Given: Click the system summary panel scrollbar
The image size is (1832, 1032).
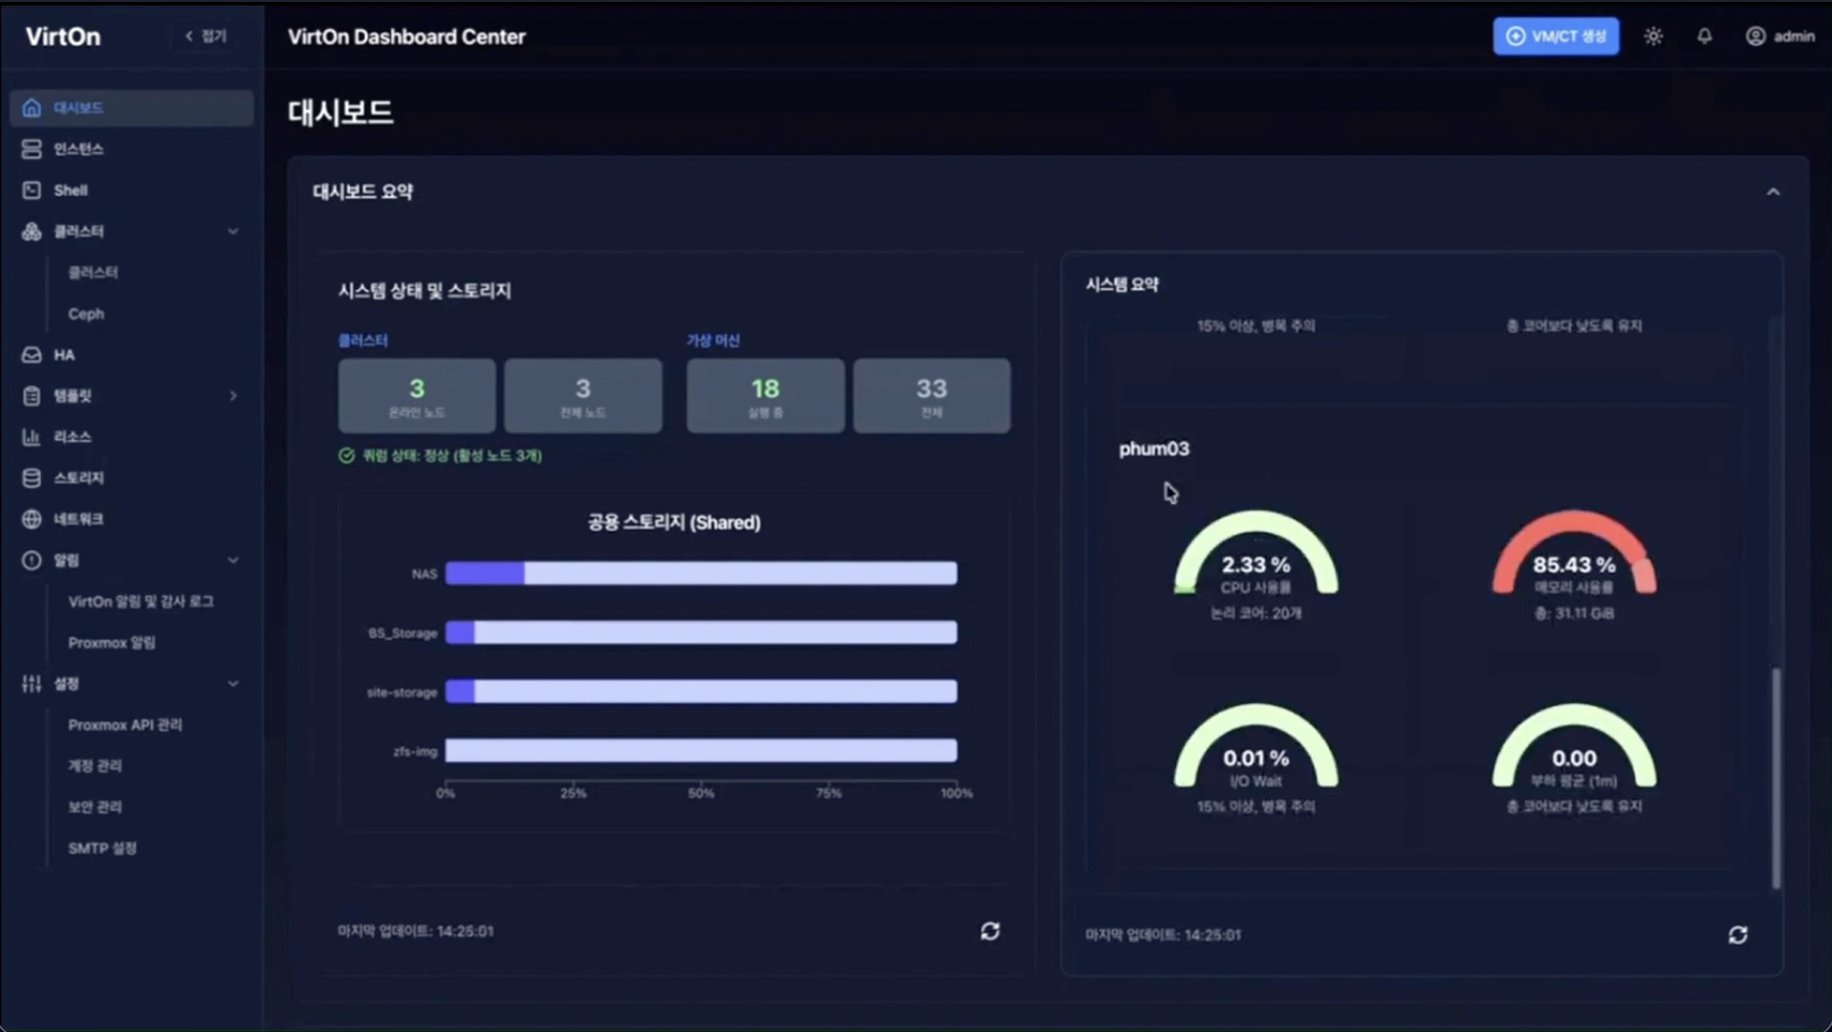Looking at the screenshot, I should pyautogui.click(x=1776, y=778).
